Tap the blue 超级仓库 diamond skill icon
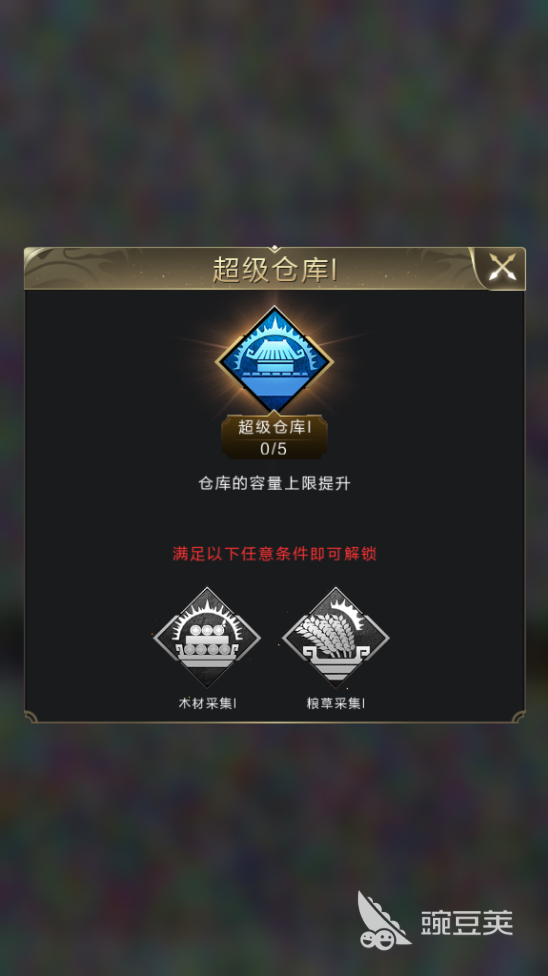Image resolution: width=548 pixels, height=976 pixels. pyautogui.click(x=274, y=360)
